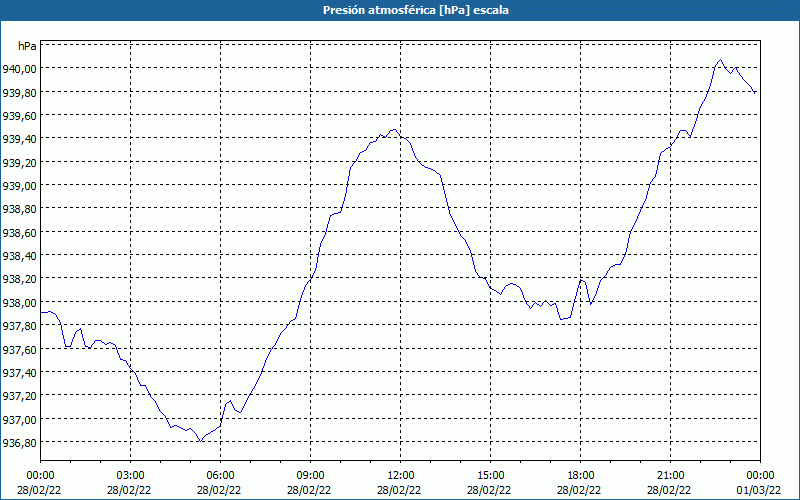Click the 12:00 time axis label
Image resolution: width=800 pixels, height=500 pixels.
coord(401,476)
